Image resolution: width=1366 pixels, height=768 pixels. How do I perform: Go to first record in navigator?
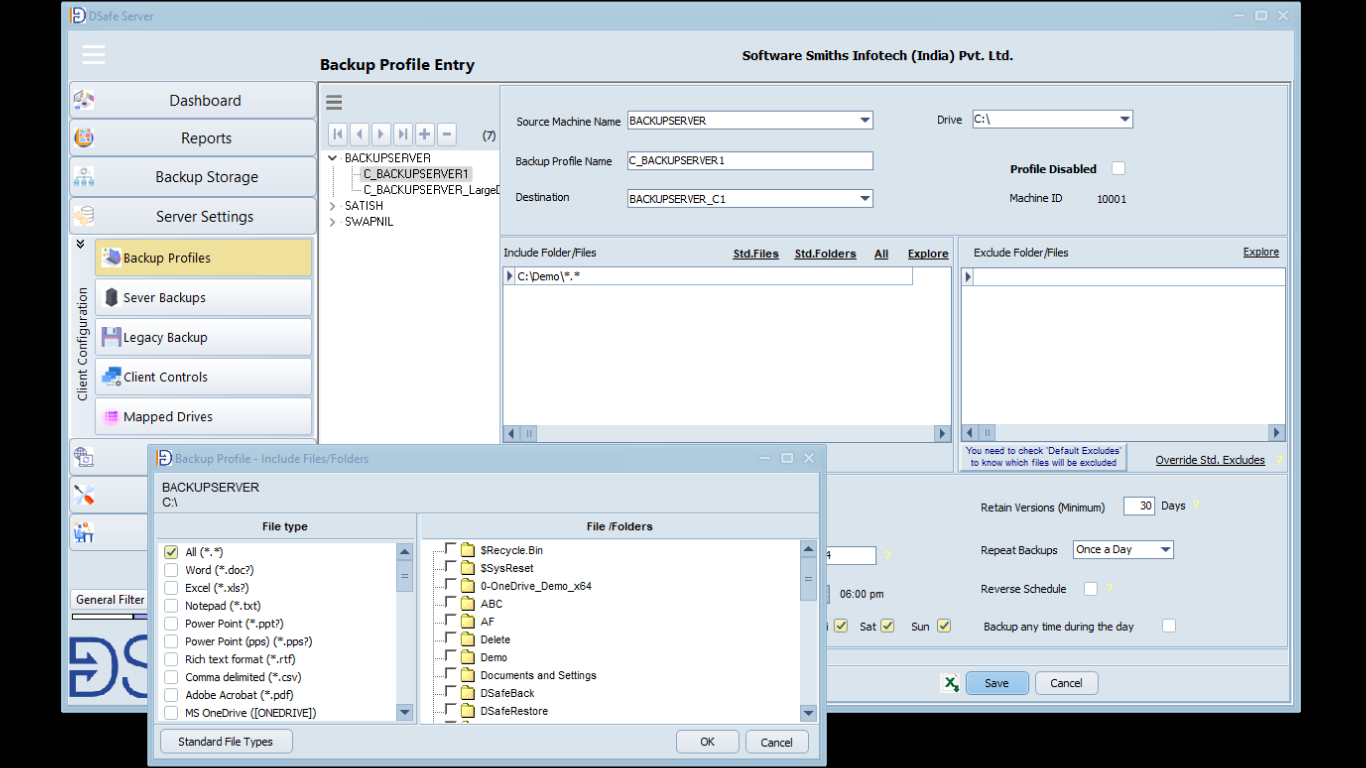point(338,134)
